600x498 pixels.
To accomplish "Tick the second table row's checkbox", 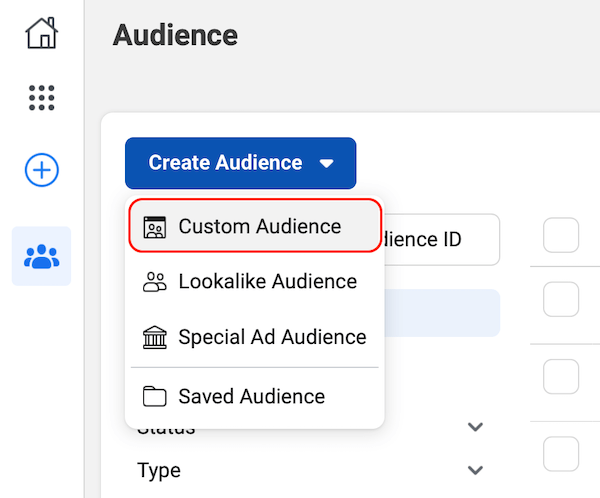I will click(561, 377).
